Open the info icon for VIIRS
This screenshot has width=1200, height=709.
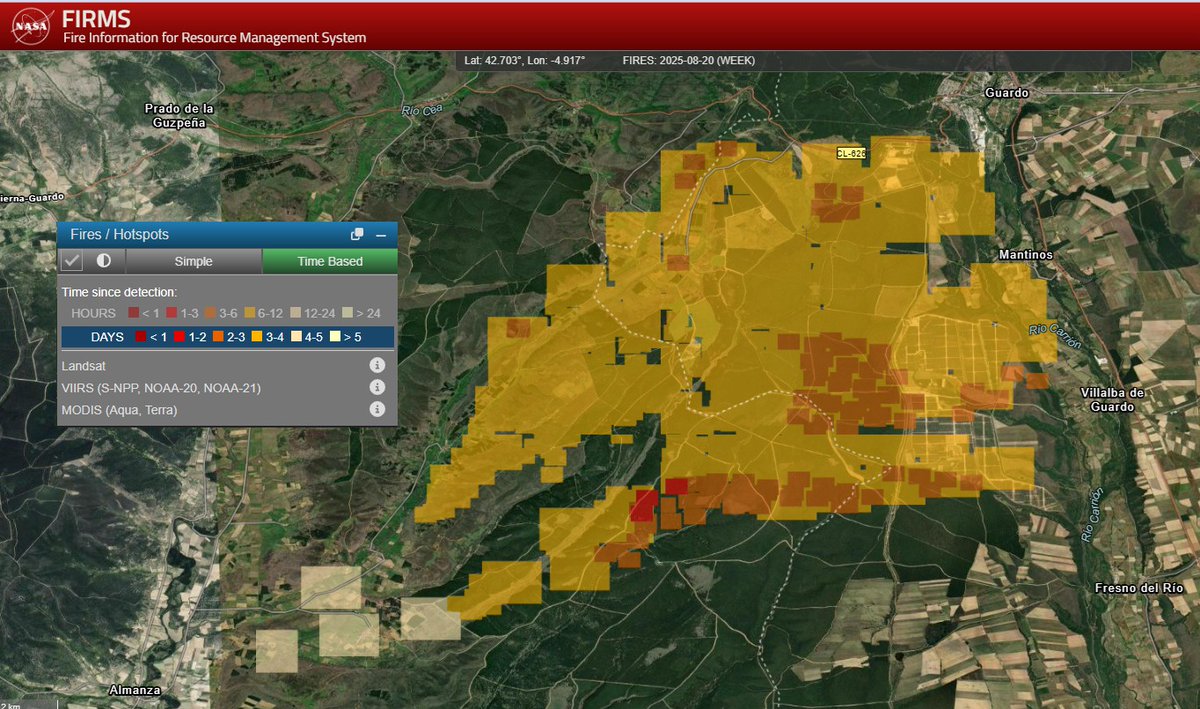click(377, 387)
